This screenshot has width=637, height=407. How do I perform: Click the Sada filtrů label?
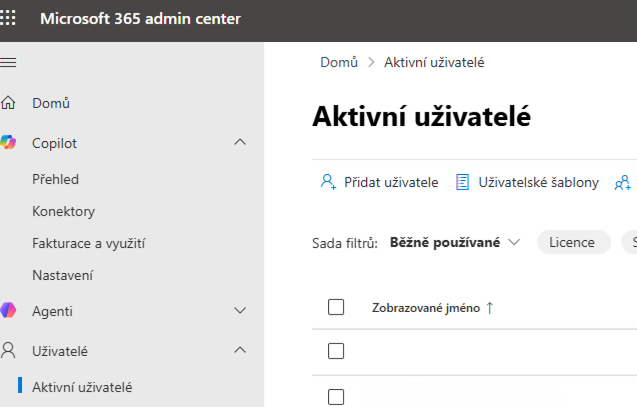[345, 243]
